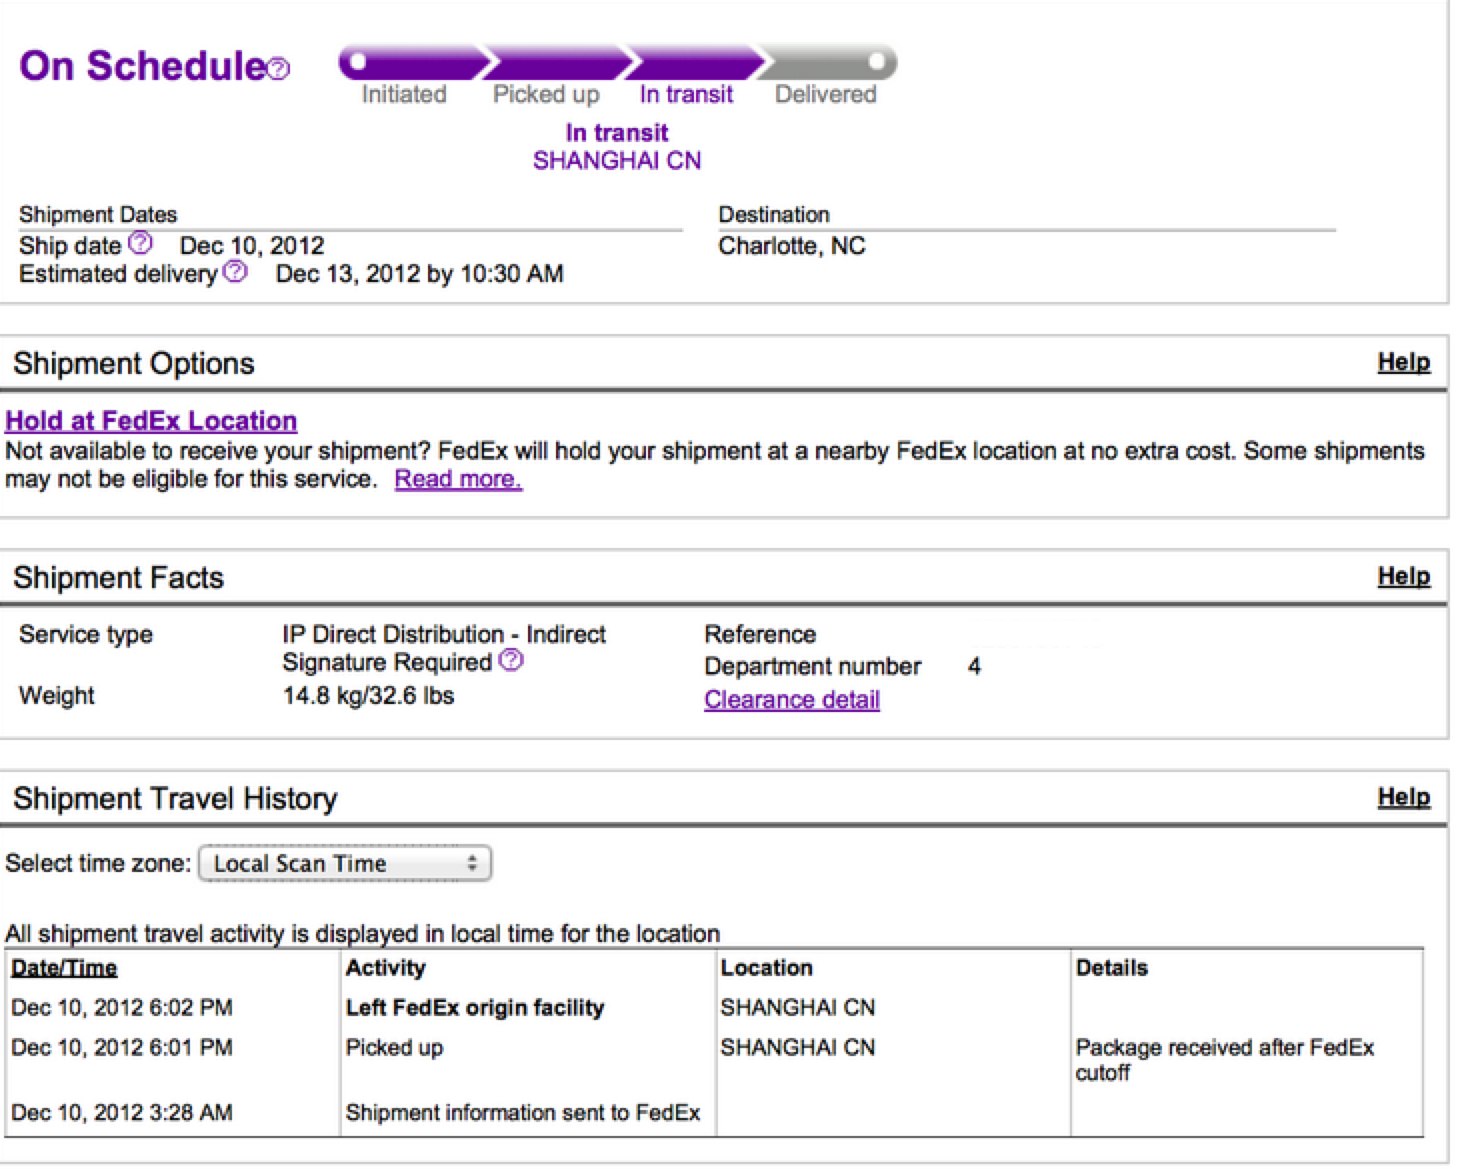The image size is (1480, 1172).
Task: Click Help in the Shipment Options header
Action: click(1403, 362)
